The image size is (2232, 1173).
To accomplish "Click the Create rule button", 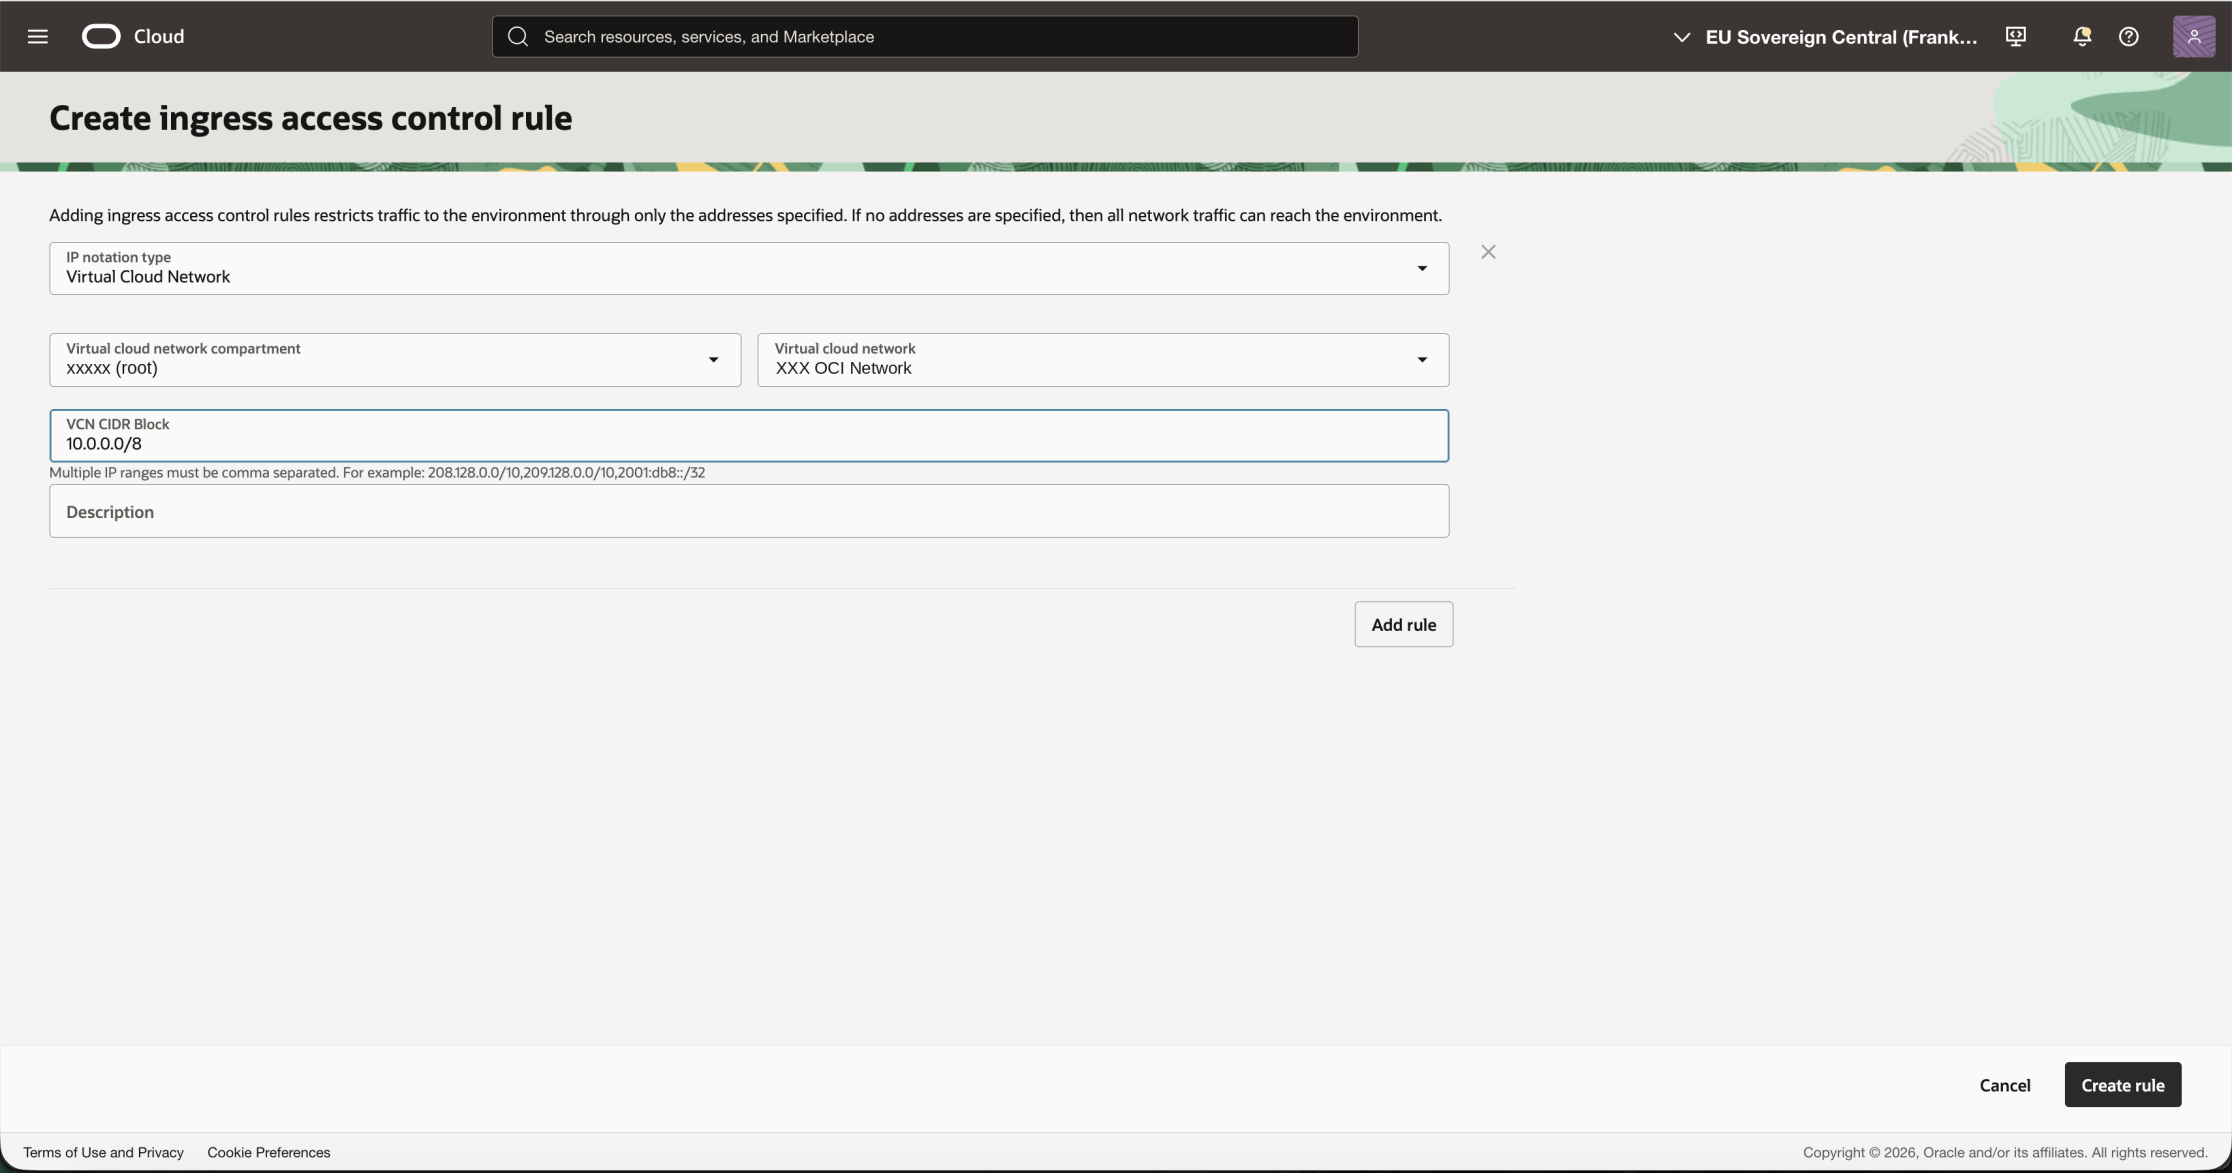I will tap(2123, 1085).
